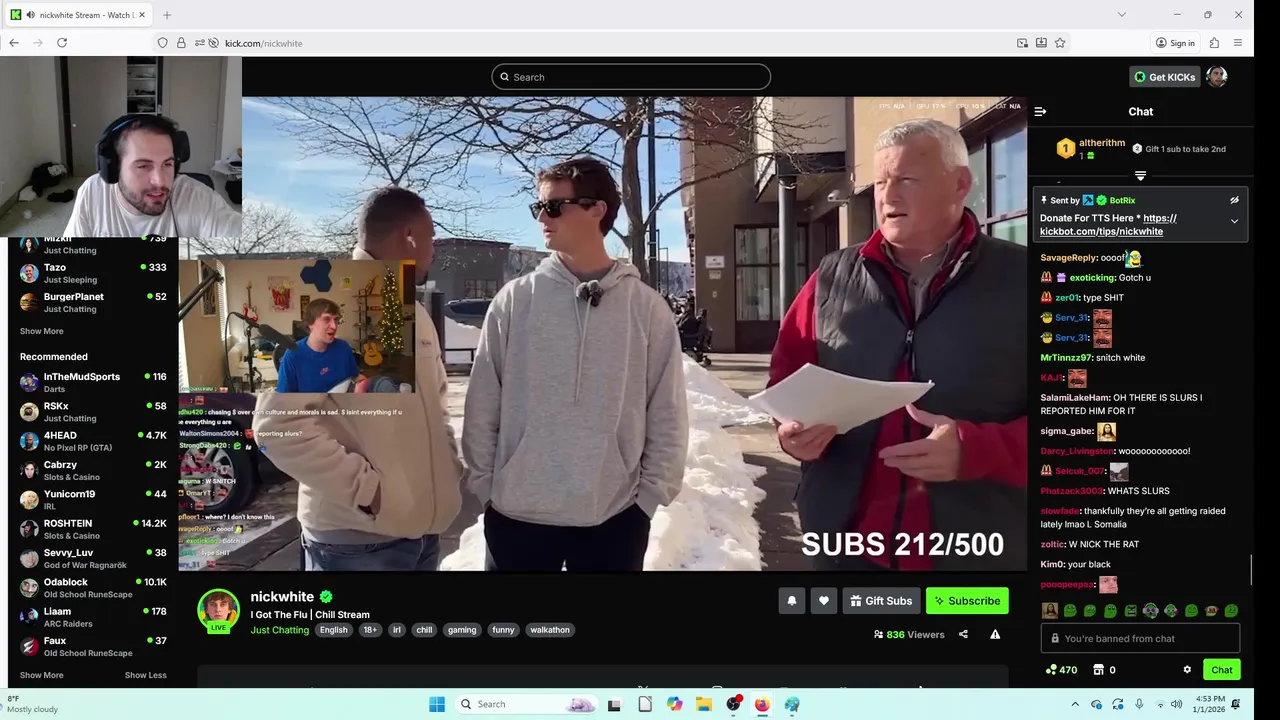Select the gaming tag
The width and height of the screenshot is (1280, 720).
click(x=462, y=630)
